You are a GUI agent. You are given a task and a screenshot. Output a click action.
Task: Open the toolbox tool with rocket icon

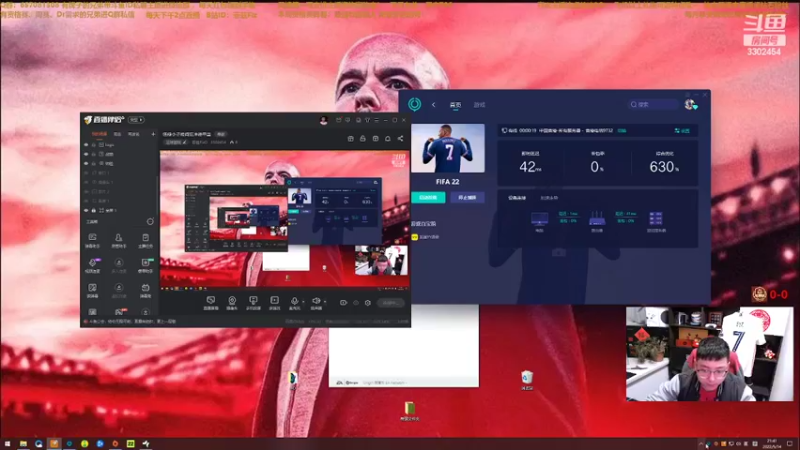92,265
